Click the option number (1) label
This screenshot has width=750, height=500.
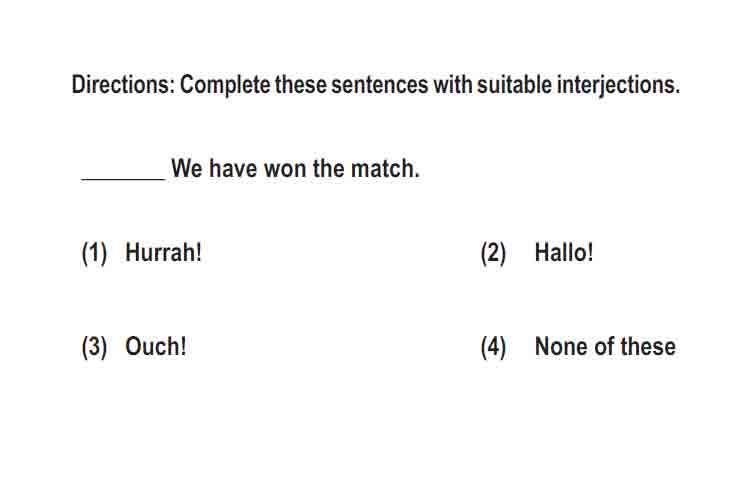tap(94, 253)
